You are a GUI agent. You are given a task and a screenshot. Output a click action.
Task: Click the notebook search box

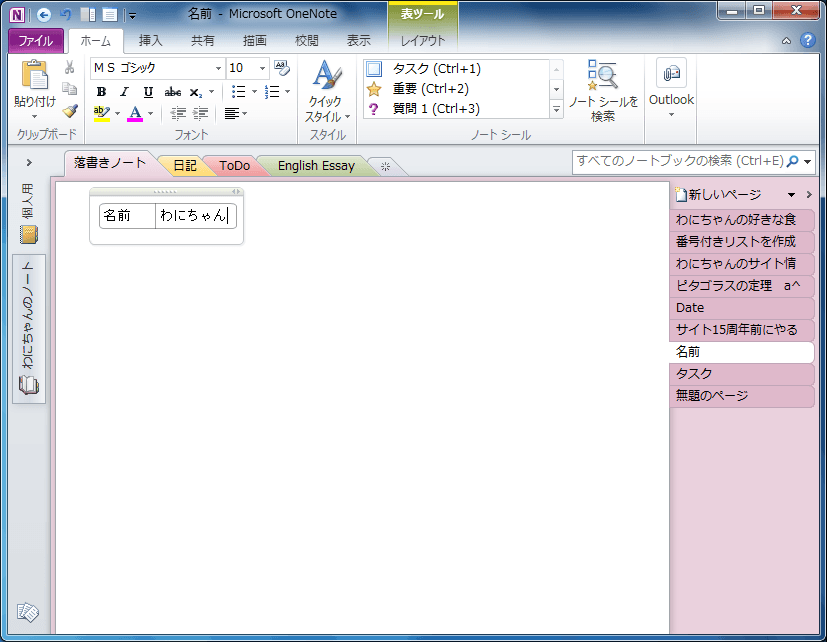pyautogui.click(x=679, y=161)
